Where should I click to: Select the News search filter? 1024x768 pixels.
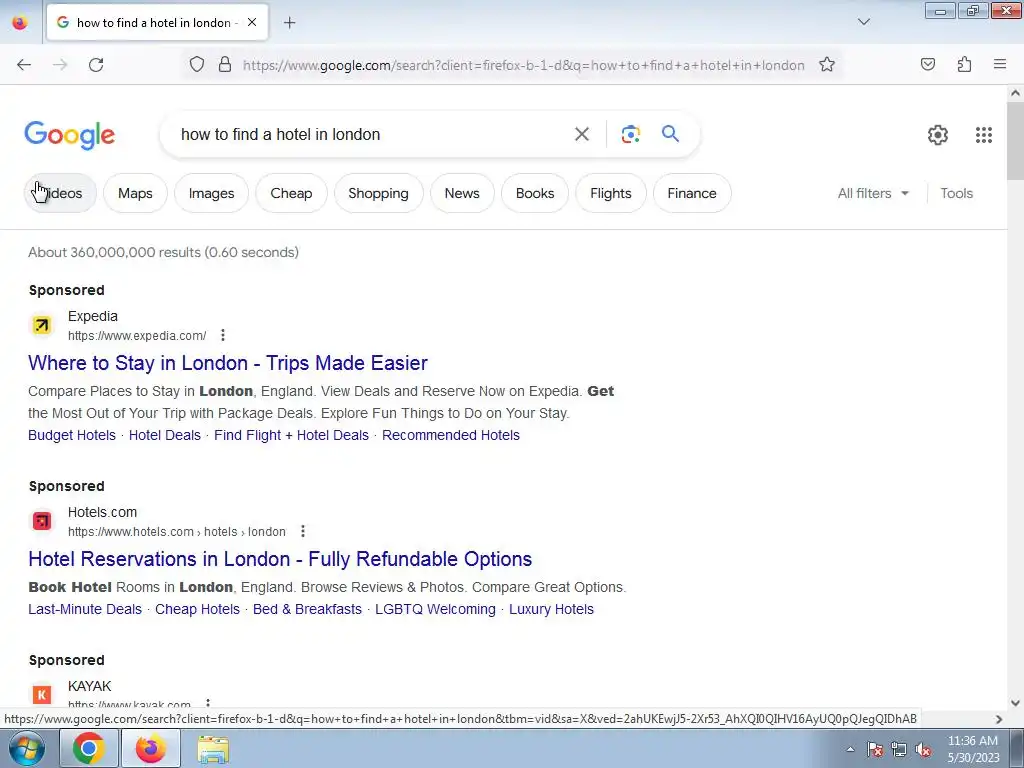(x=462, y=193)
